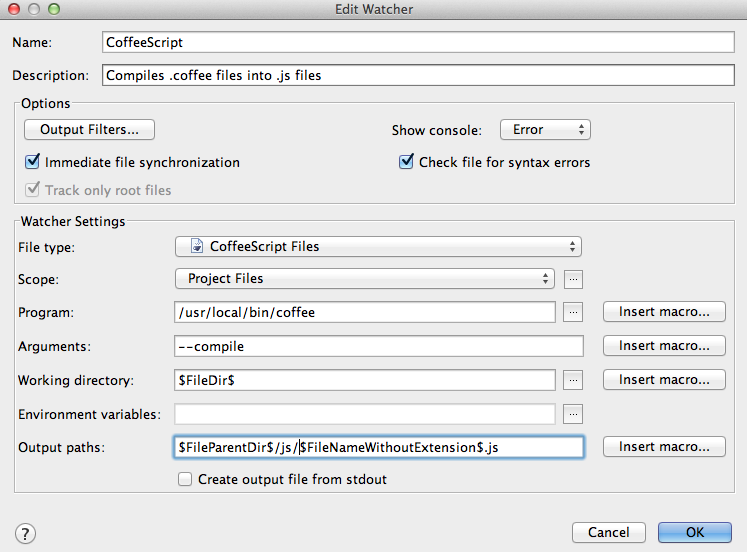Insert macro for Output paths
Image resolution: width=747 pixels, height=552 pixels.
coord(664,447)
